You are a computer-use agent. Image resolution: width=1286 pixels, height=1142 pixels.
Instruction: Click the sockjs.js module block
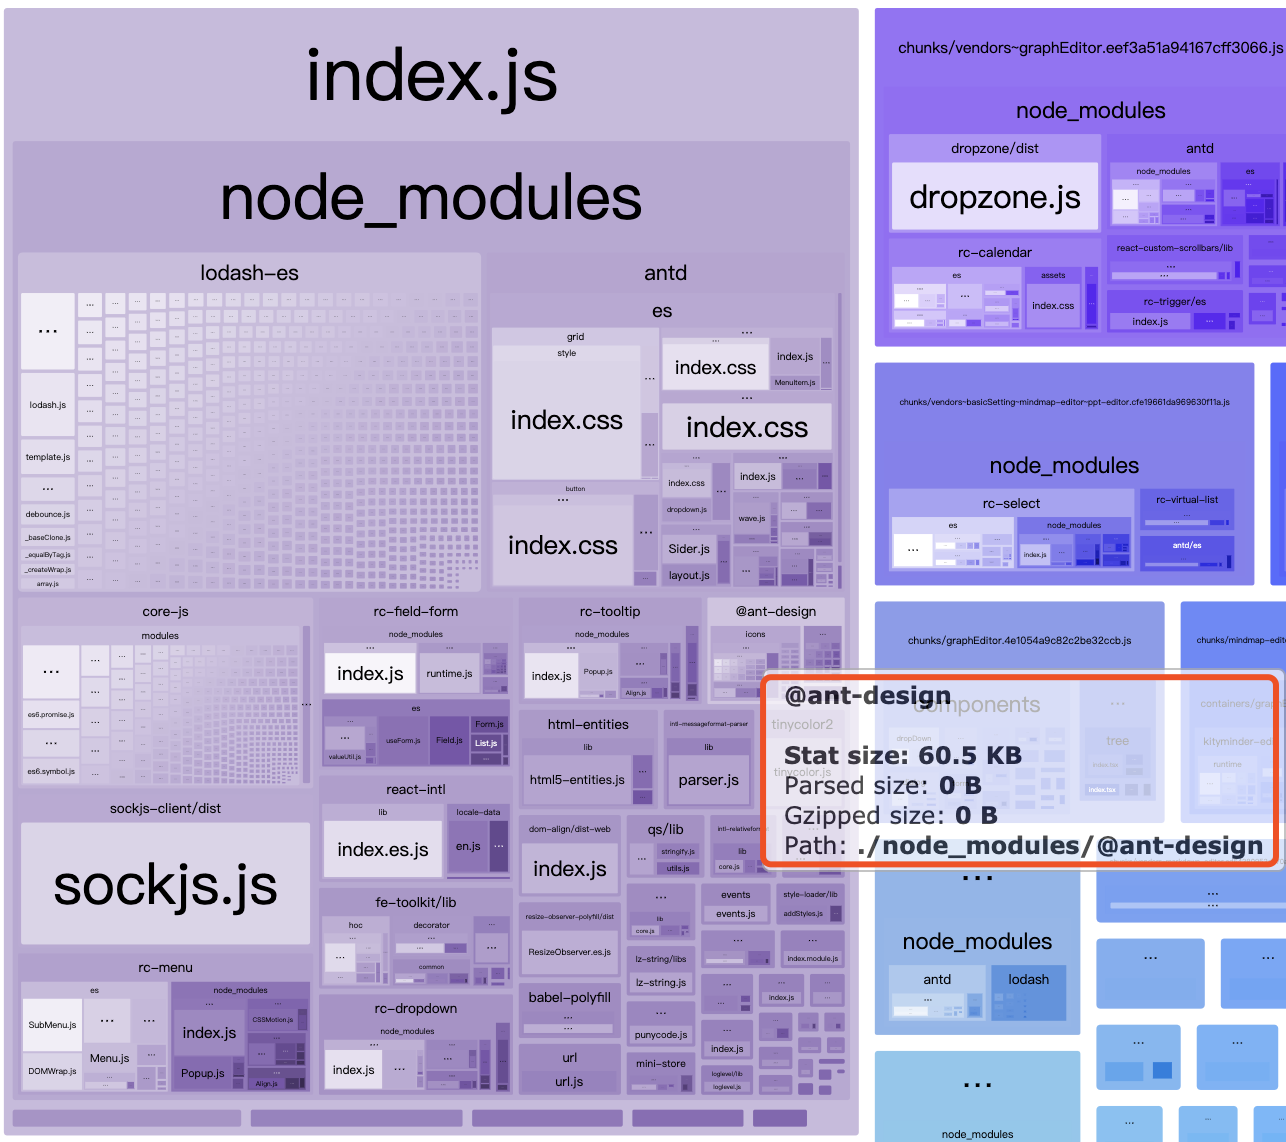[165, 884]
